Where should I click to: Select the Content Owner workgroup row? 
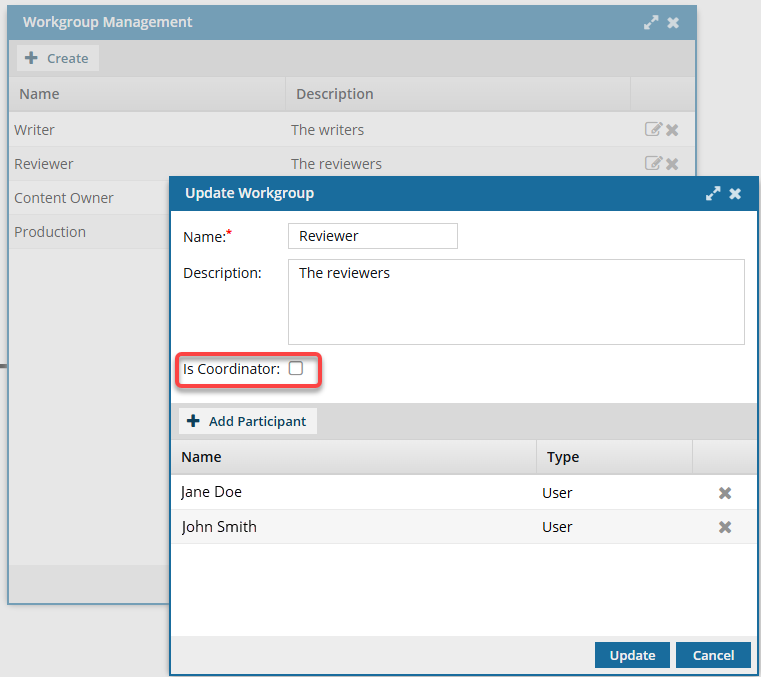point(64,198)
